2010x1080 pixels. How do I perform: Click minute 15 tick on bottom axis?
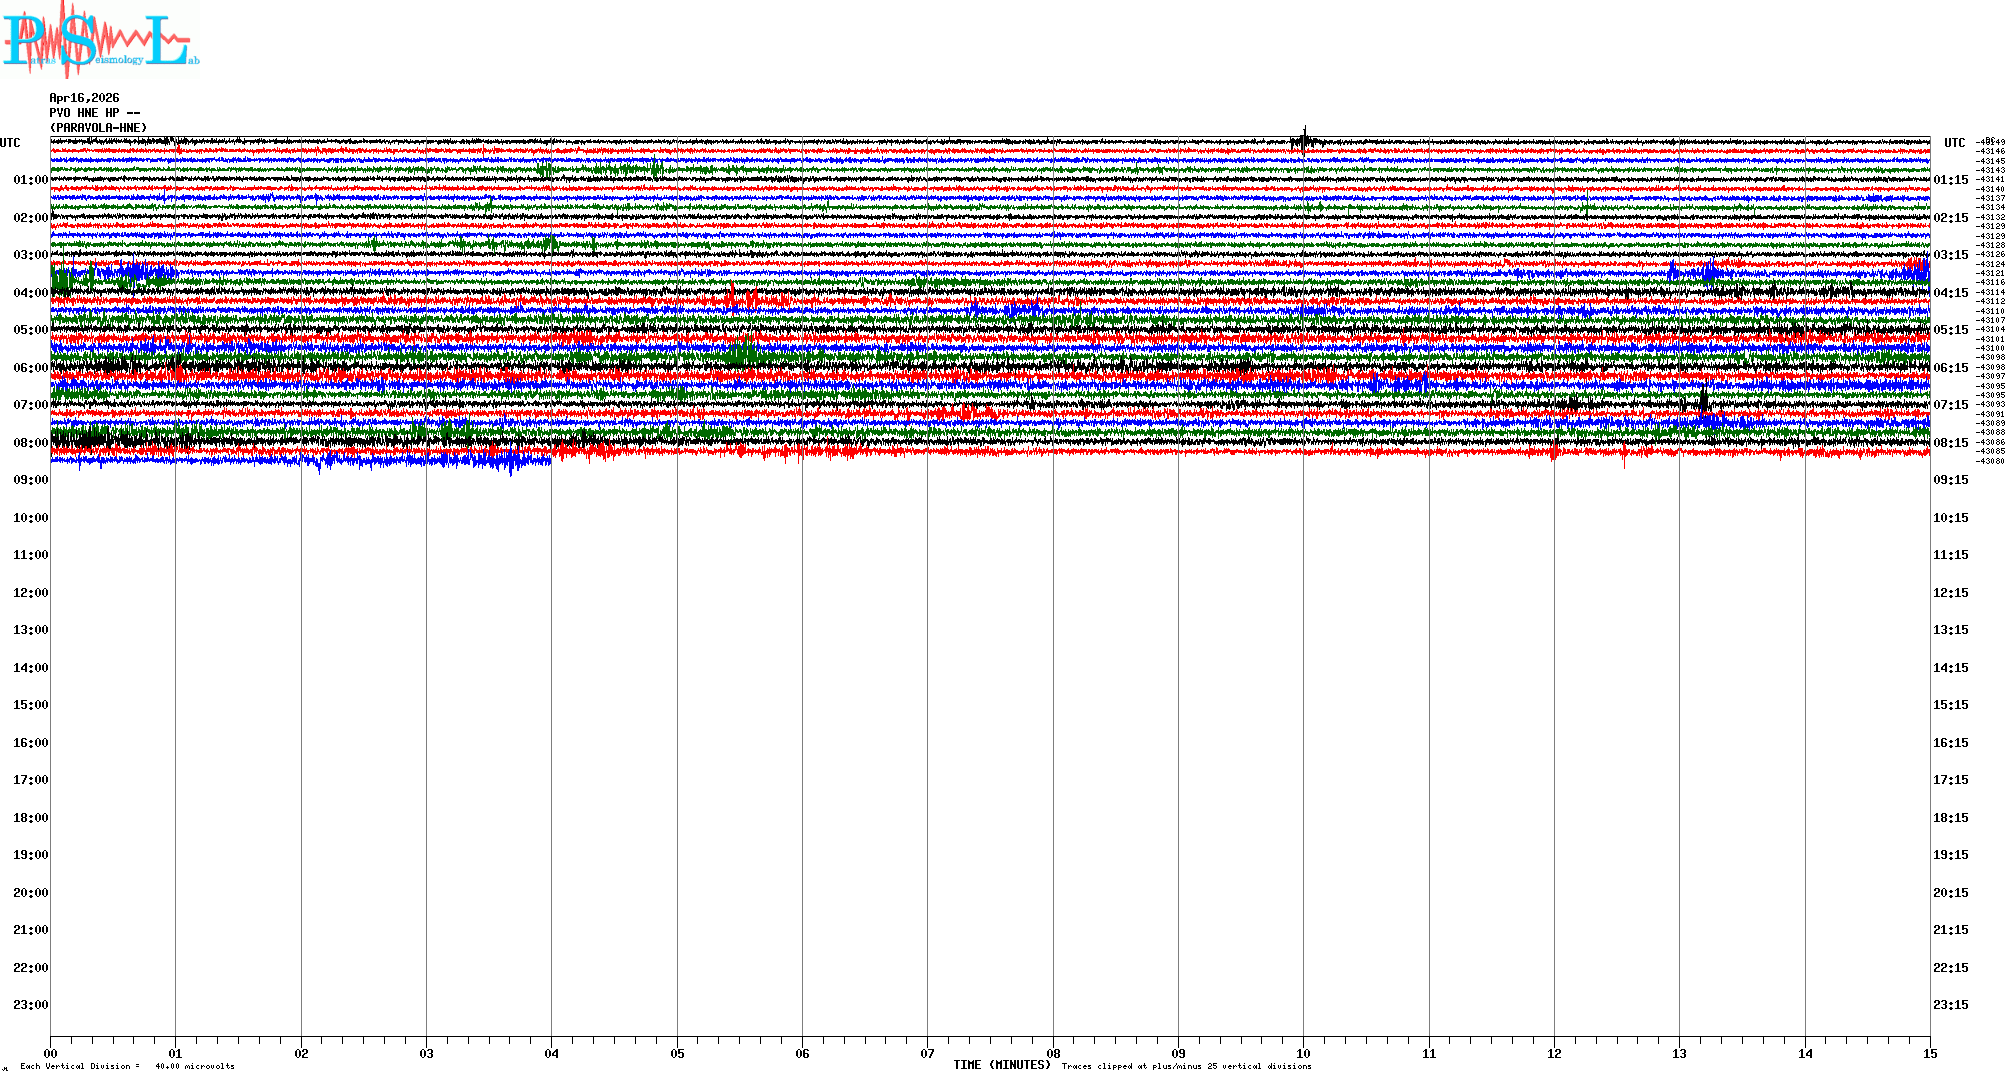pyautogui.click(x=1929, y=1053)
